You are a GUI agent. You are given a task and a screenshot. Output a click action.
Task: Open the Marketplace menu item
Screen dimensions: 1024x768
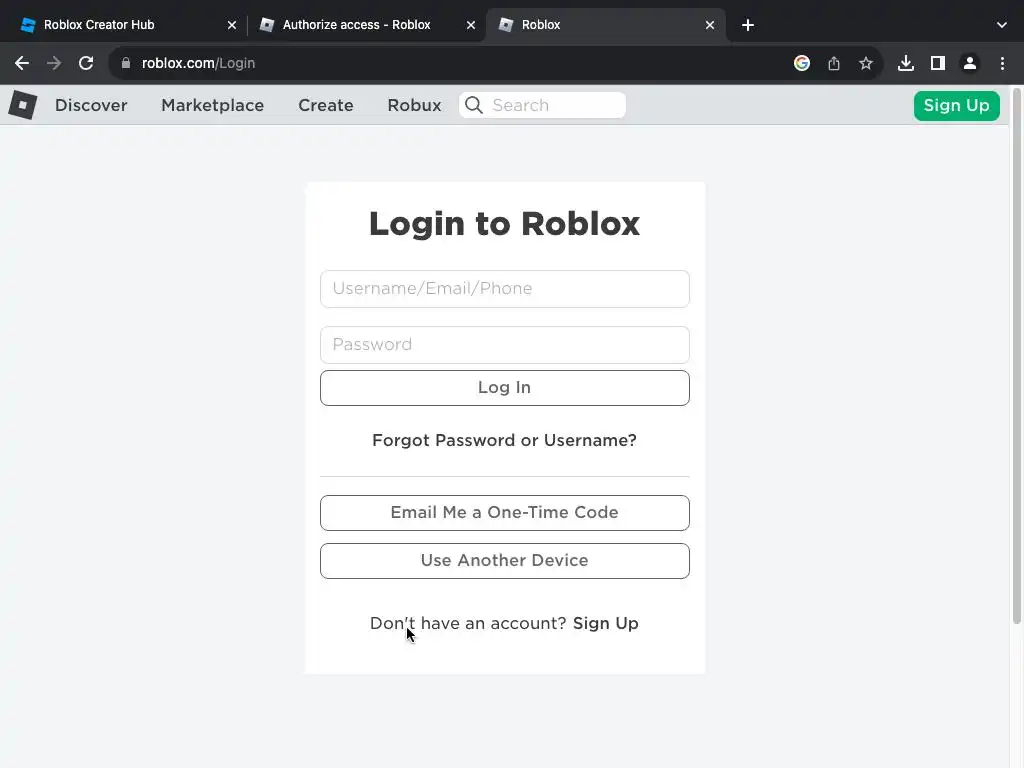pos(212,105)
